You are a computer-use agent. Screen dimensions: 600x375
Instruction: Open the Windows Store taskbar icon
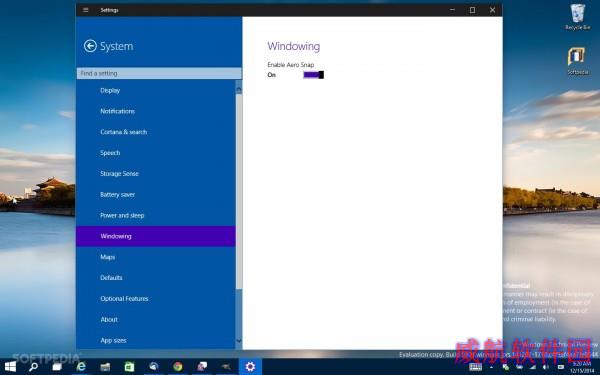tap(129, 367)
